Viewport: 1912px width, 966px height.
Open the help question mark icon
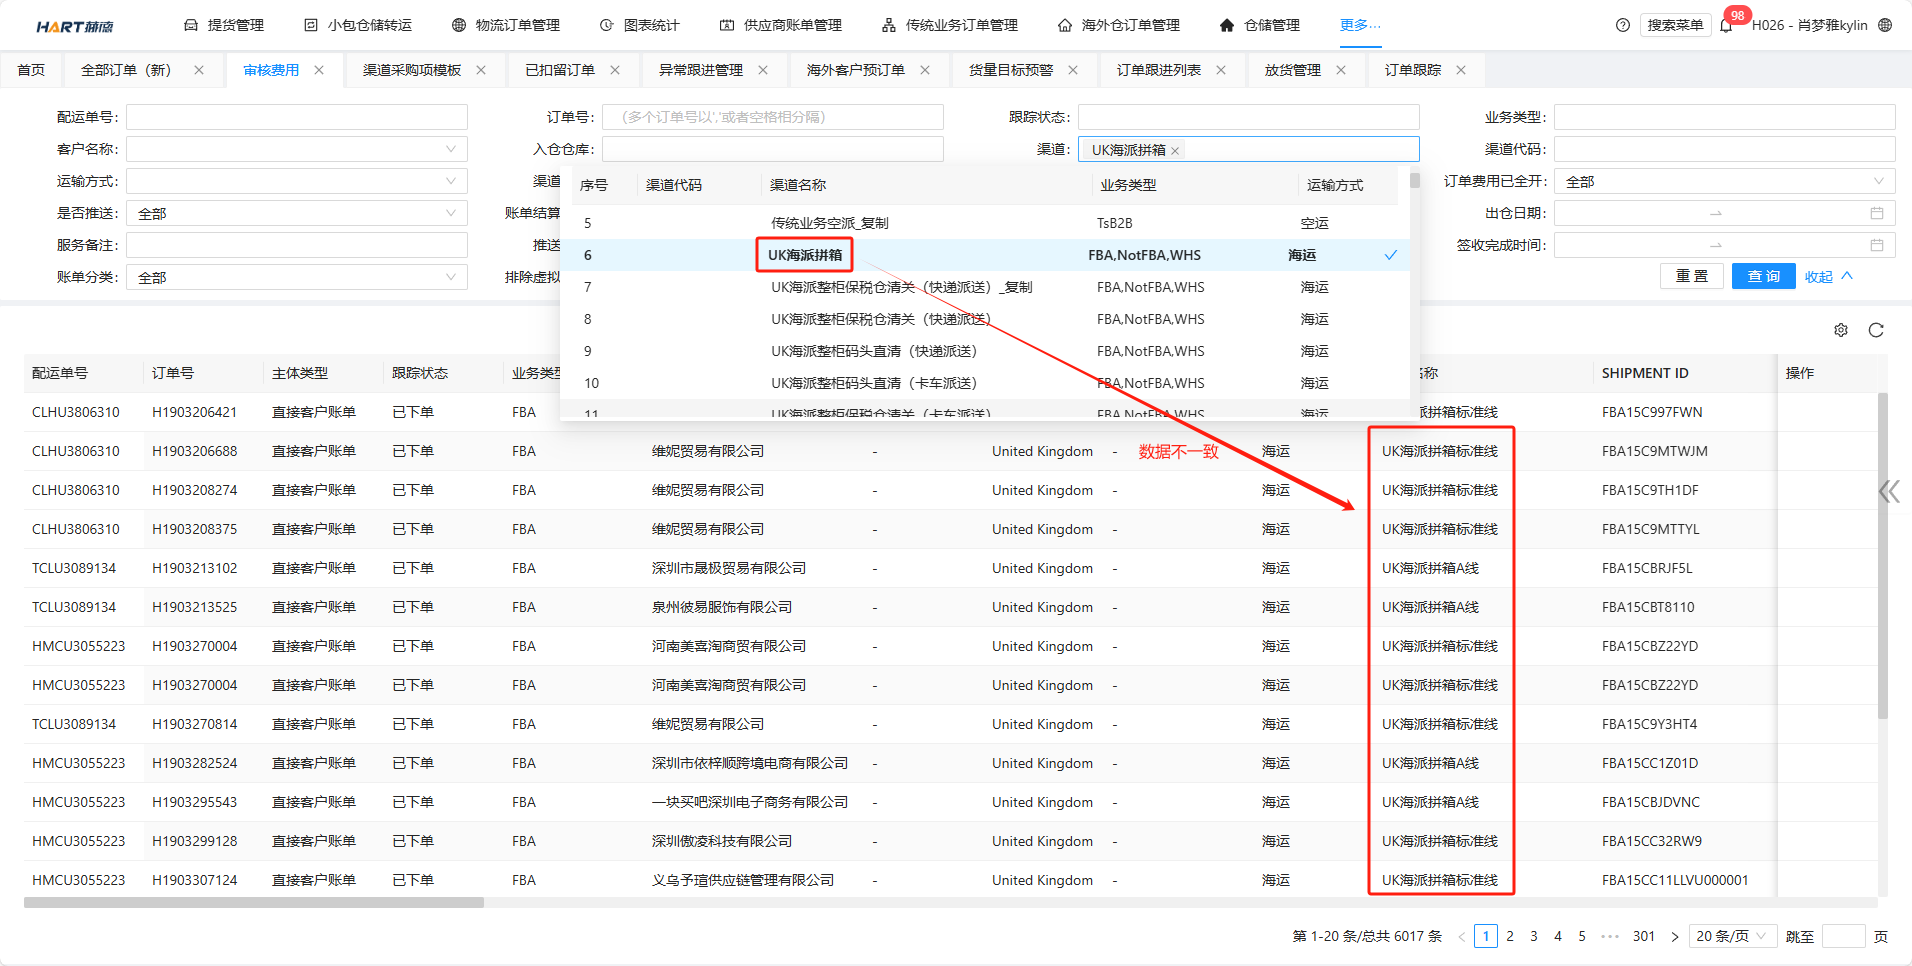pos(1622,25)
